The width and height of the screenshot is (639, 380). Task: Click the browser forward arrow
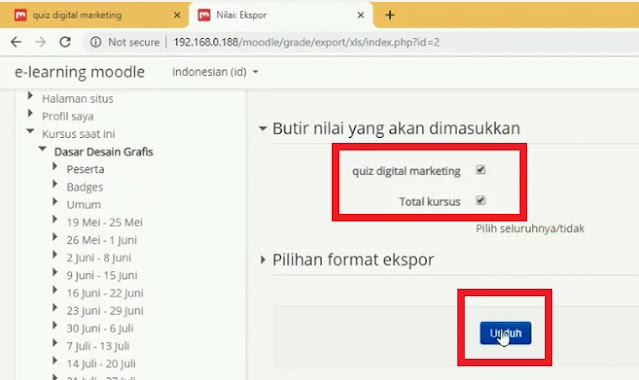pyautogui.click(x=40, y=42)
